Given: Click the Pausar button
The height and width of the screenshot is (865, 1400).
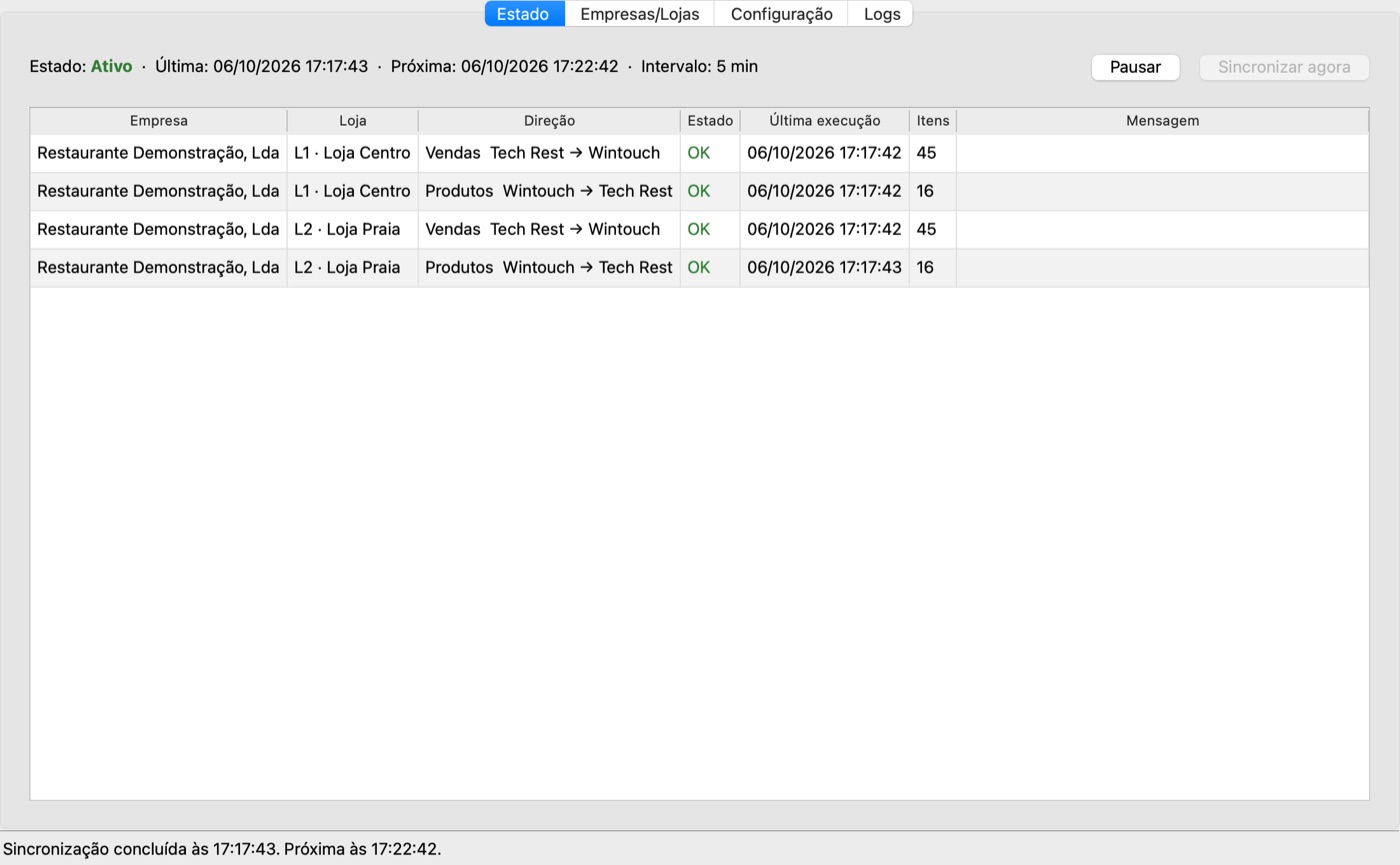Looking at the screenshot, I should [1135, 67].
